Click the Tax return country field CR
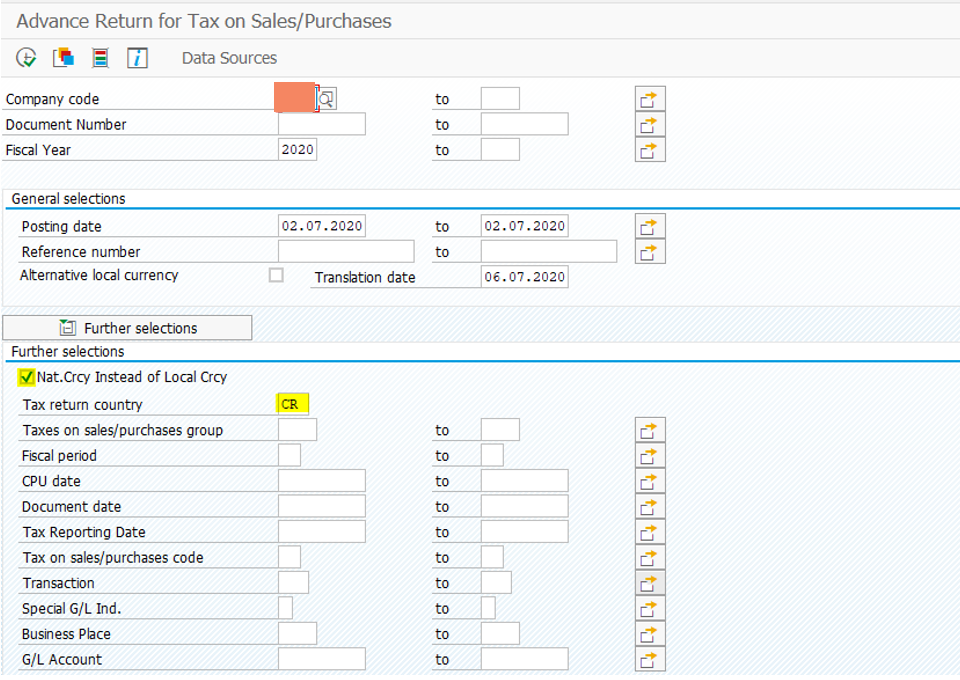This screenshot has height=680, width=960. click(293, 404)
